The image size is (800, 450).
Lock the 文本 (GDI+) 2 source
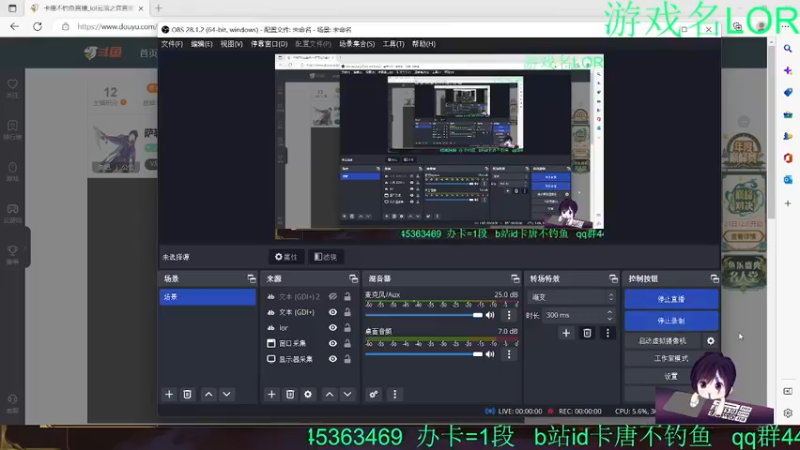pyautogui.click(x=347, y=296)
